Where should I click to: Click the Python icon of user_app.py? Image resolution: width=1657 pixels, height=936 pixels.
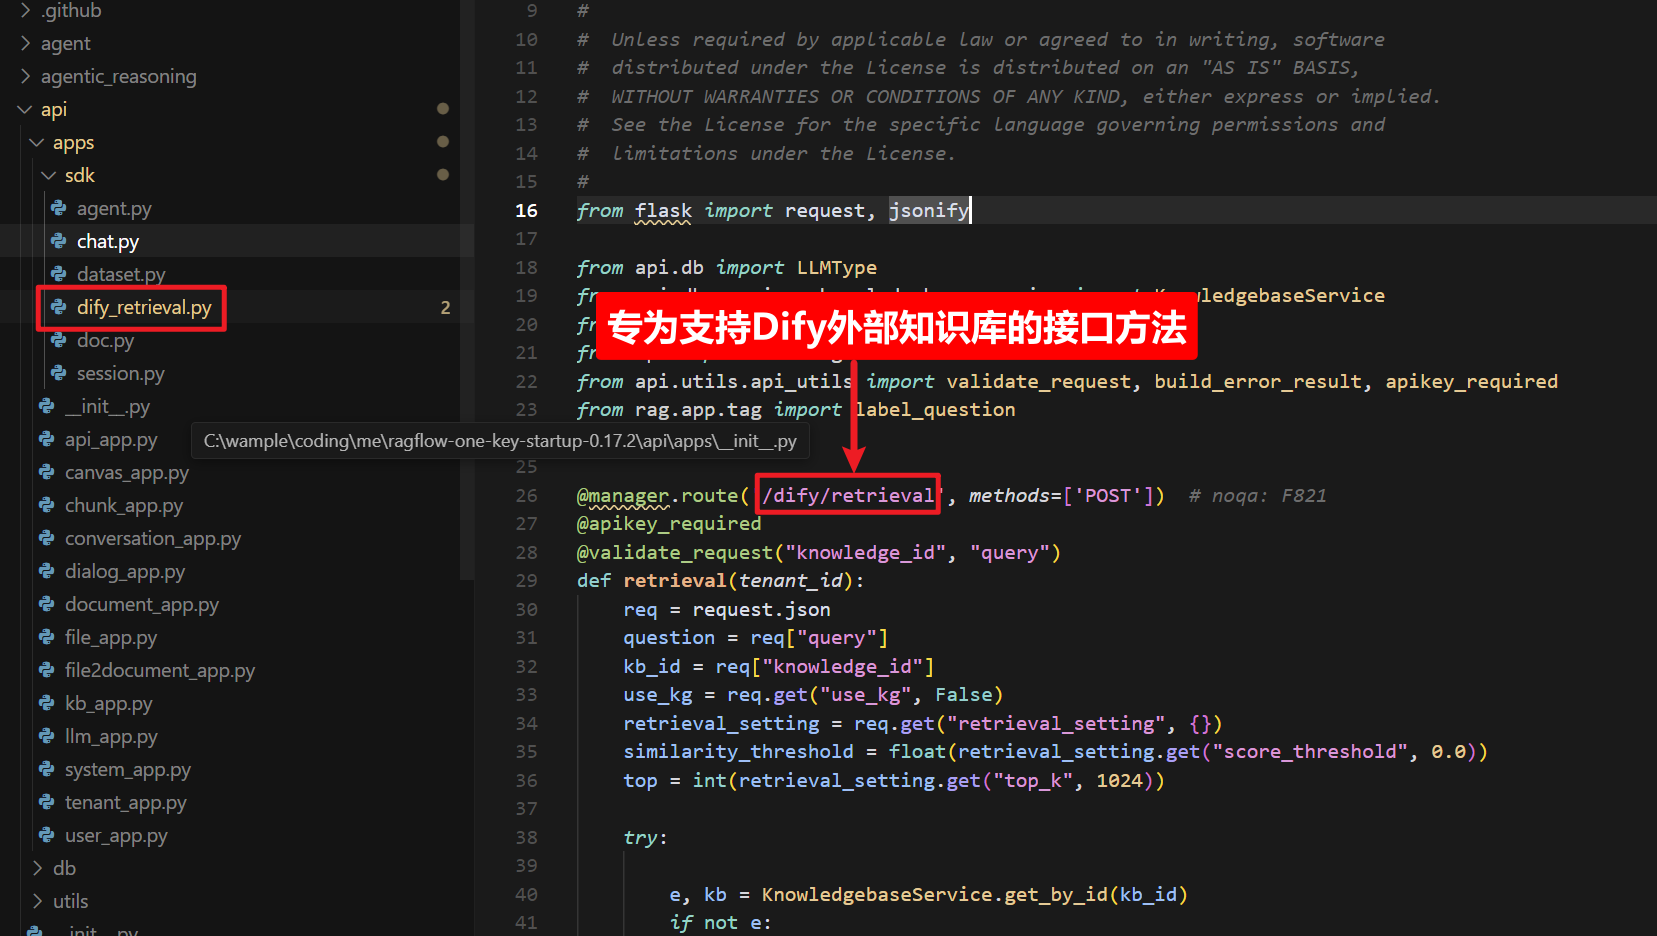pos(47,835)
